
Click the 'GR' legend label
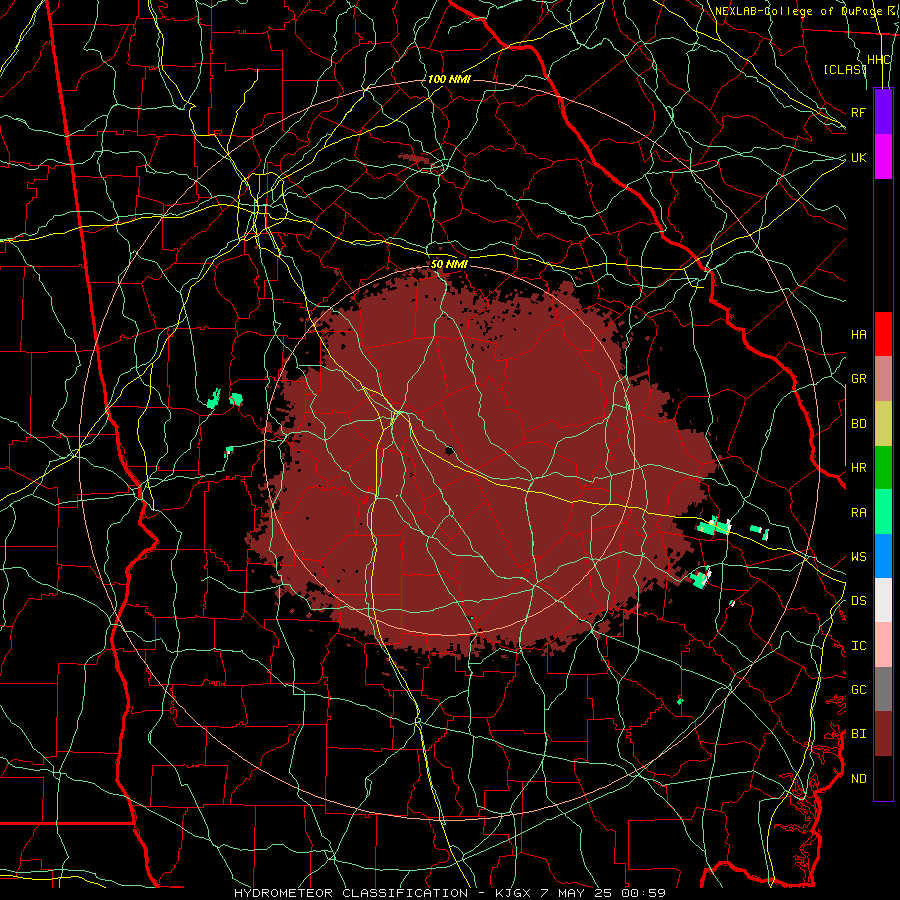(x=859, y=379)
